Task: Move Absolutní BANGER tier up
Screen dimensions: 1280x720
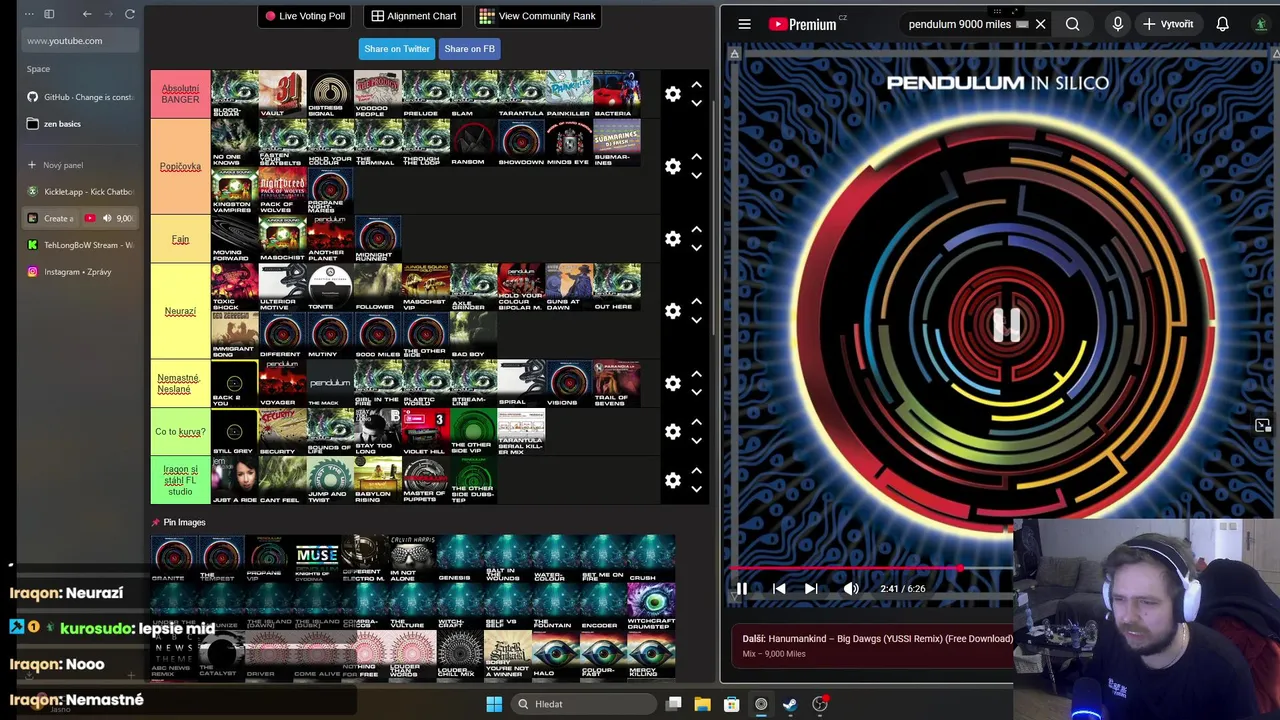Action: coord(697,85)
